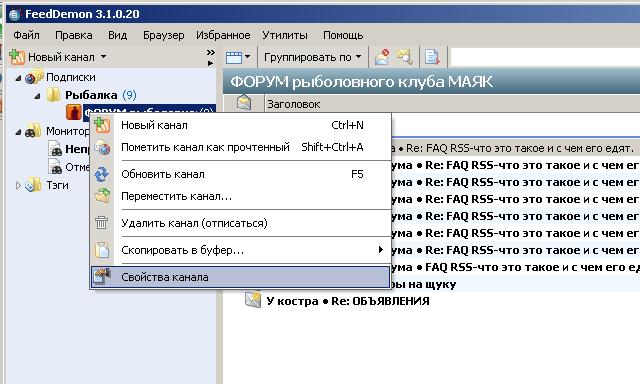The image size is (640, 384).
Task: Select the Отме watch item in tree
Action: pyautogui.click(x=77, y=167)
